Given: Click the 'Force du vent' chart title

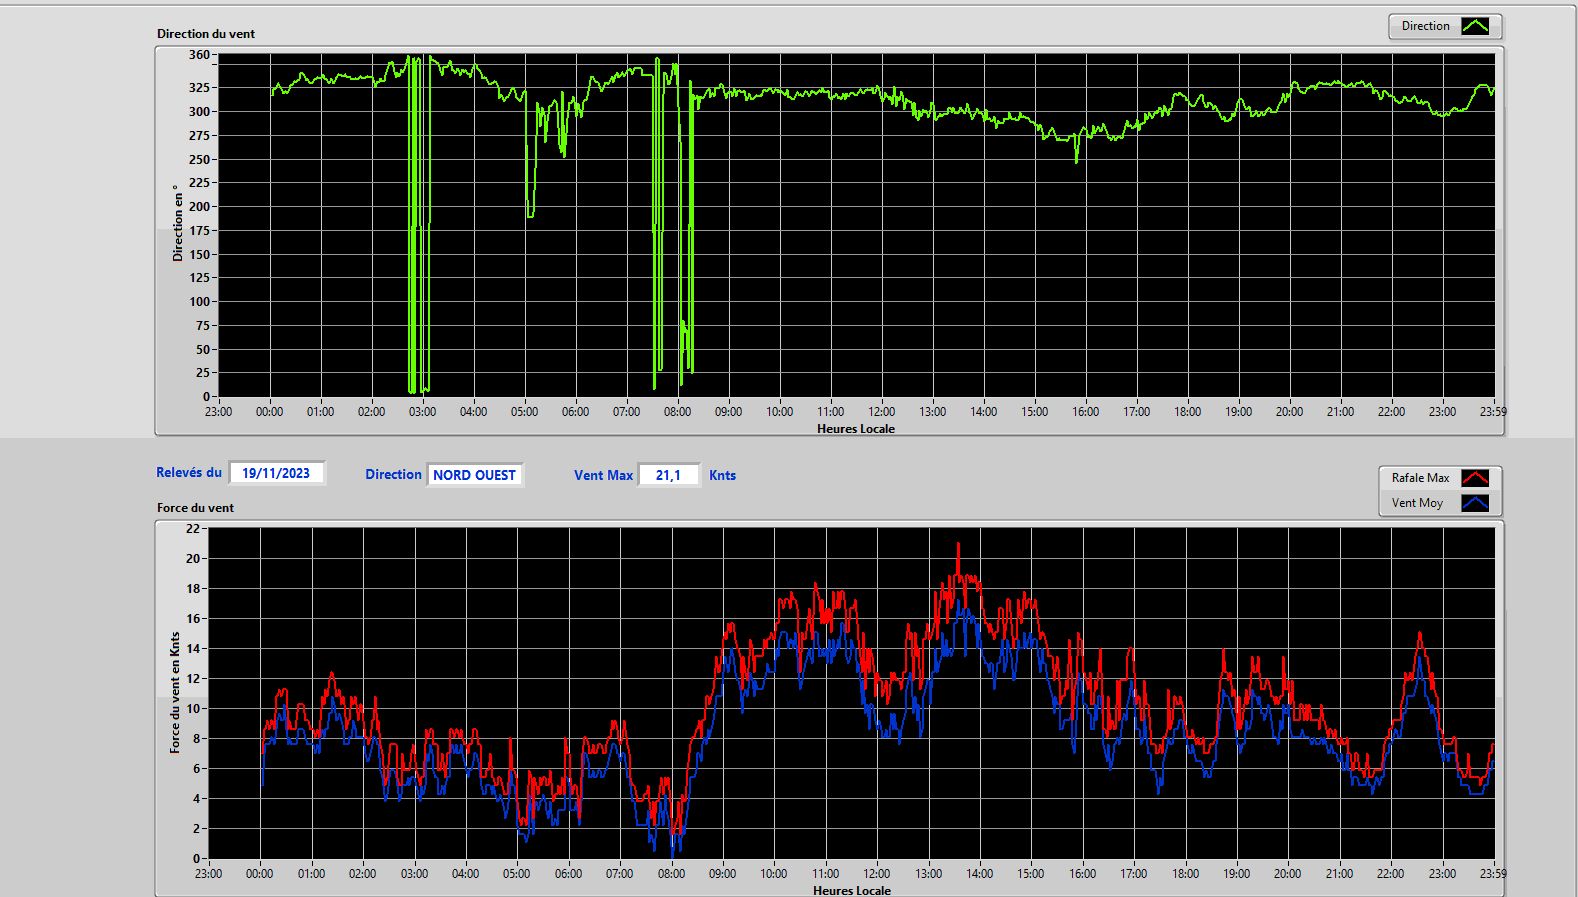Looking at the screenshot, I should pos(195,508).
